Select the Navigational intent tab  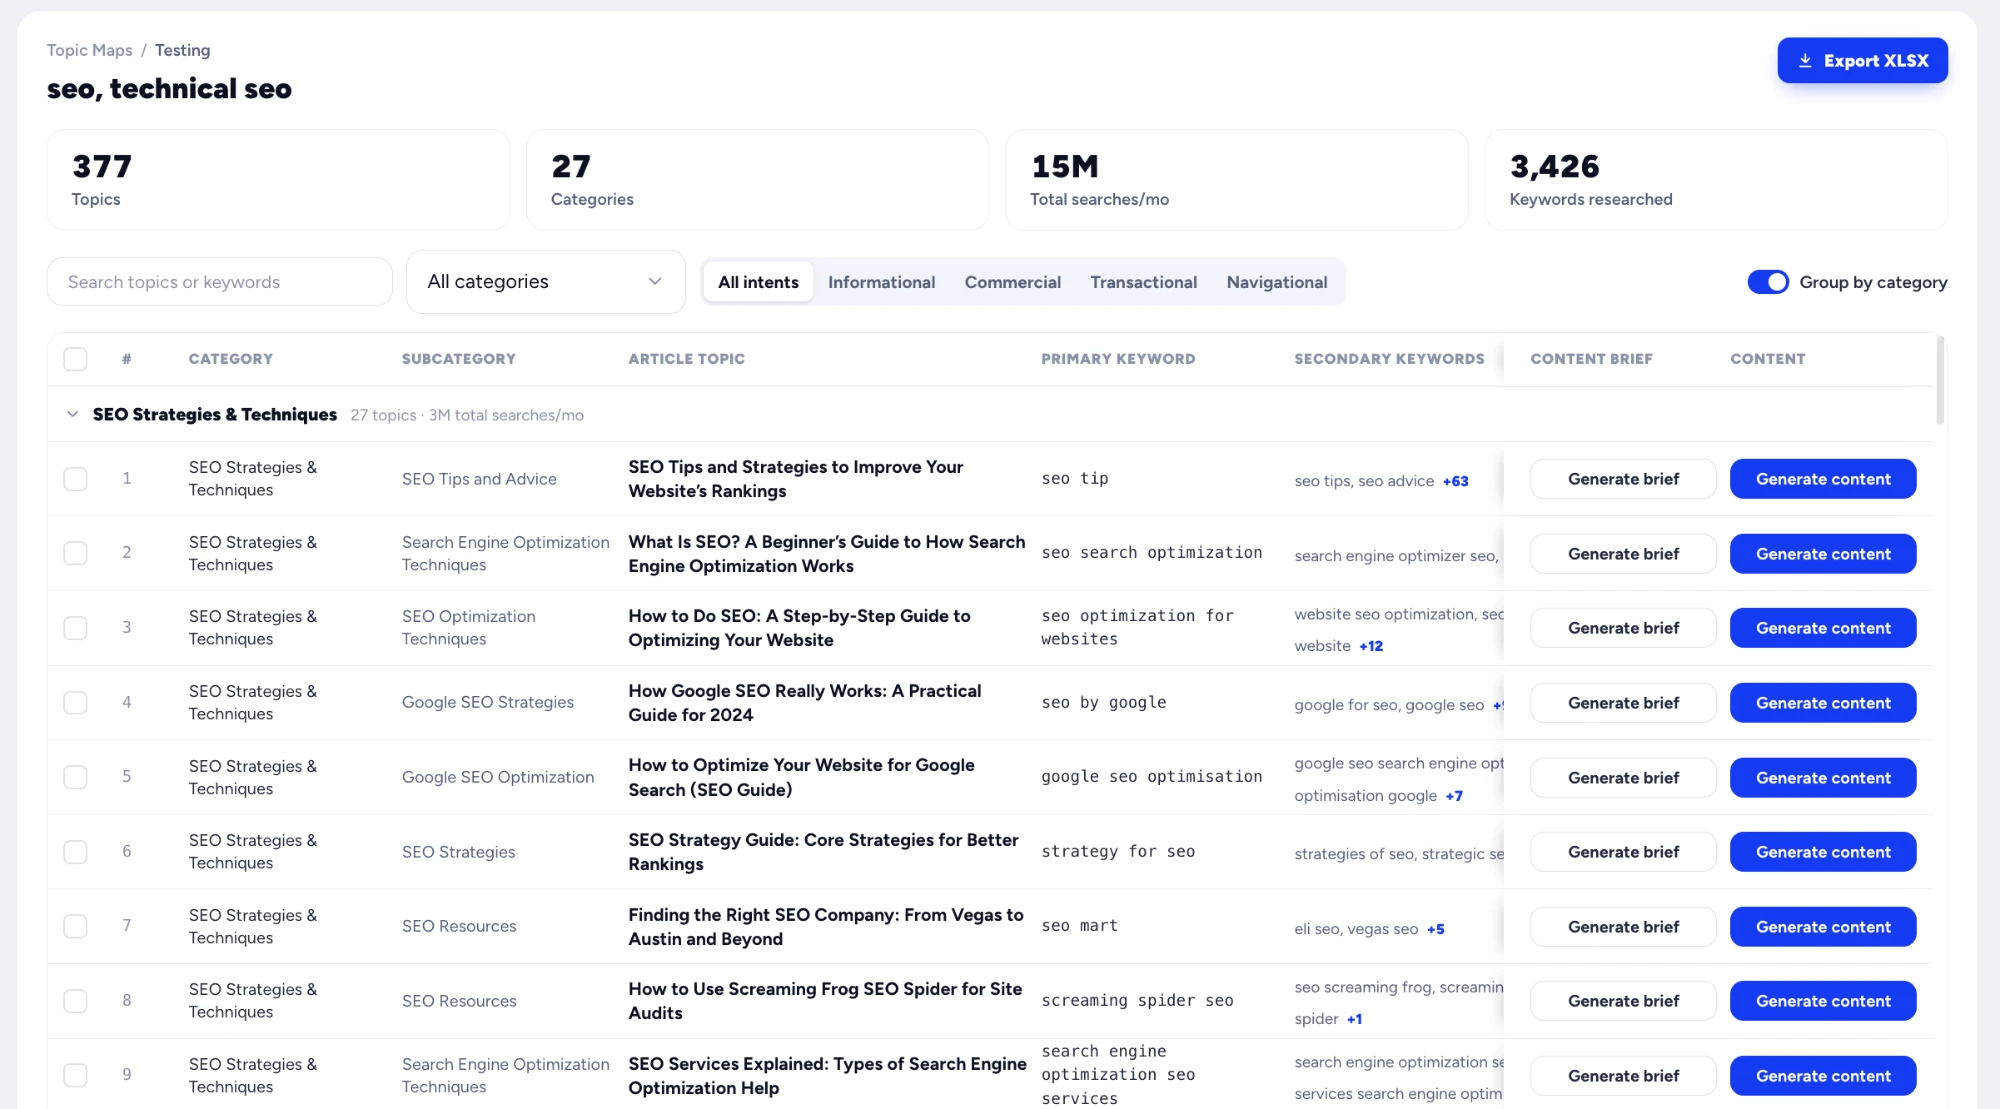[1277, 282]
